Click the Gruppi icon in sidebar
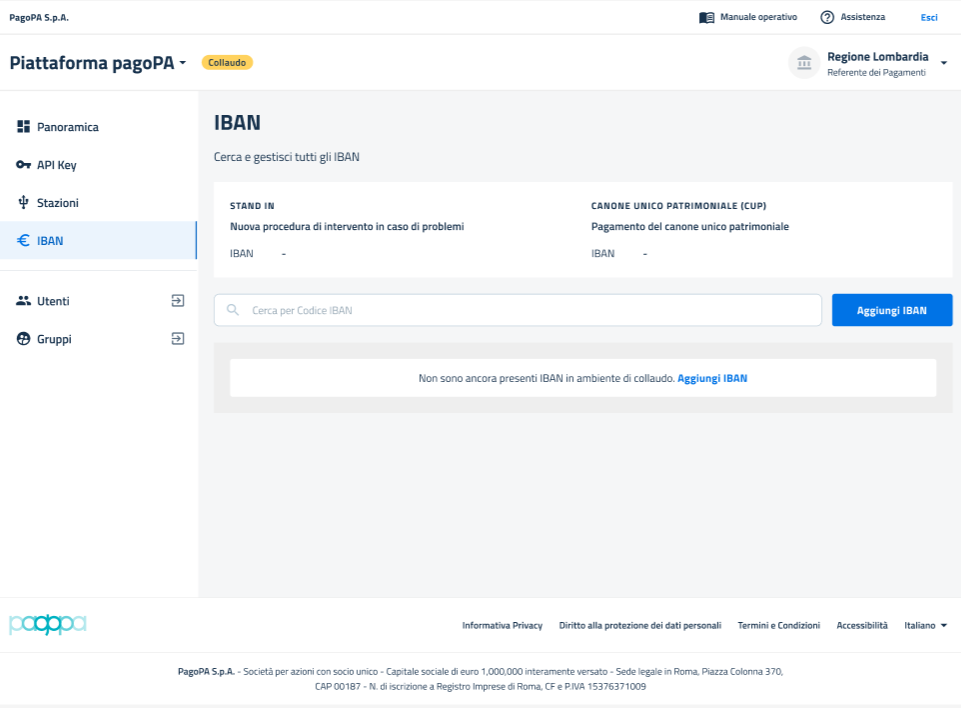The height and width of the screenshot is (708, 961). pyautogui.click(x=24, y=339)
